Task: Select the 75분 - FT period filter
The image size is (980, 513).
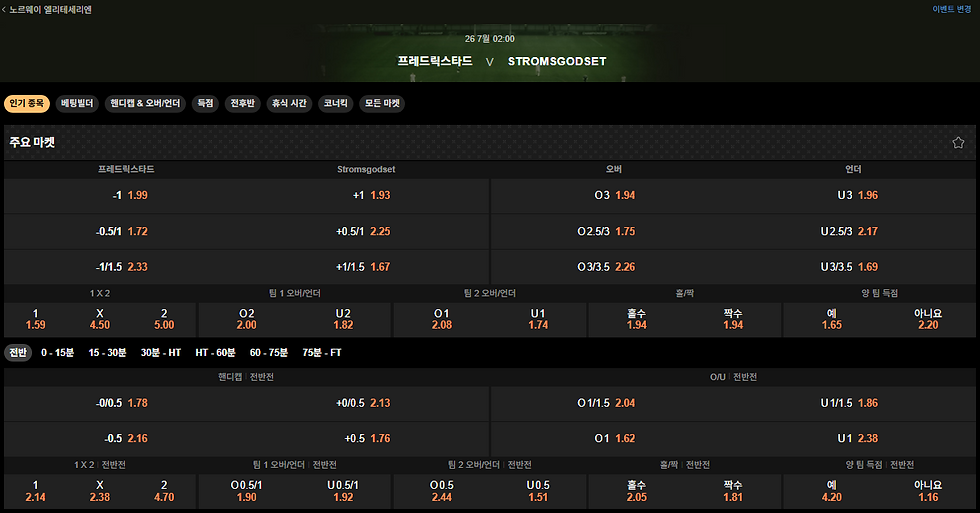Action: coord(322,352)
